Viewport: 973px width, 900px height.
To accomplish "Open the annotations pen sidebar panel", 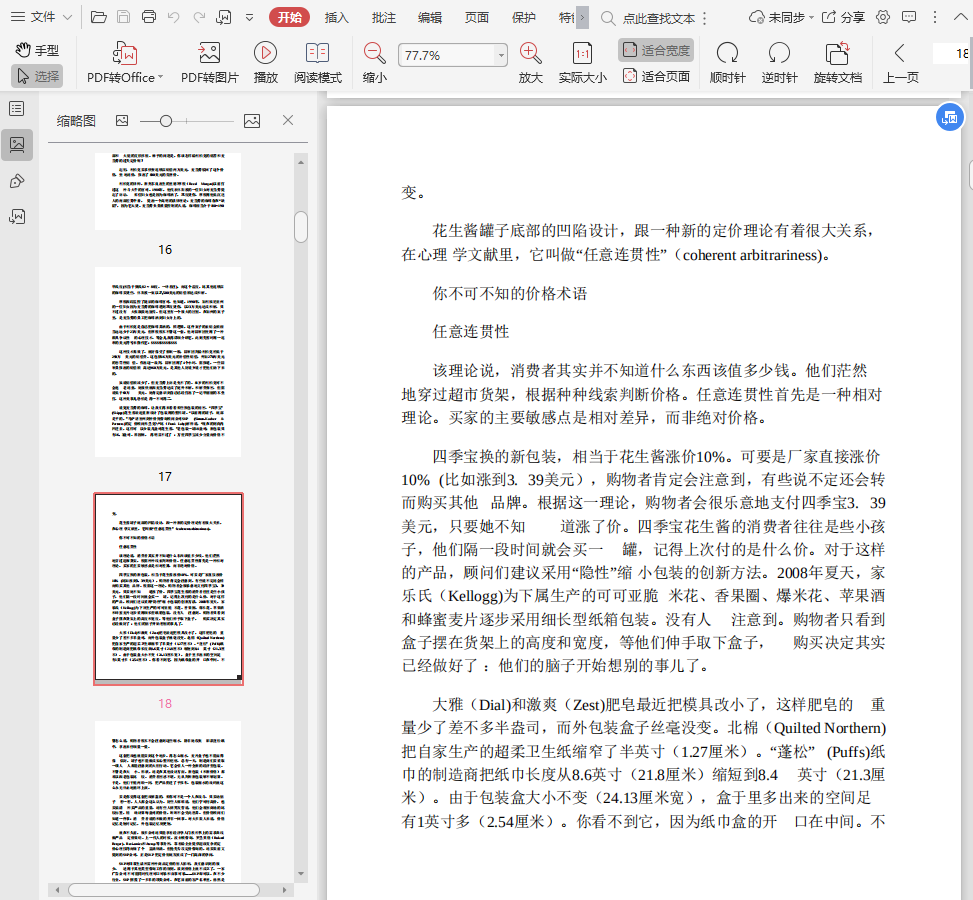I will [x=17, y=181].
